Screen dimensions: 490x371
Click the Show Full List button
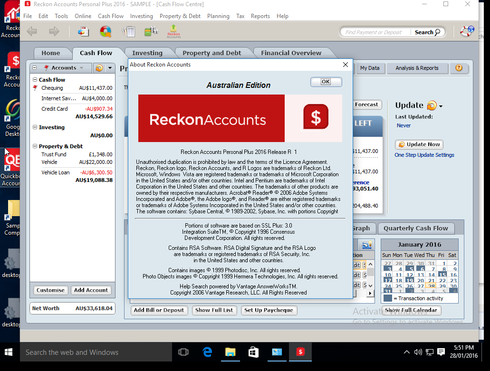214,310
